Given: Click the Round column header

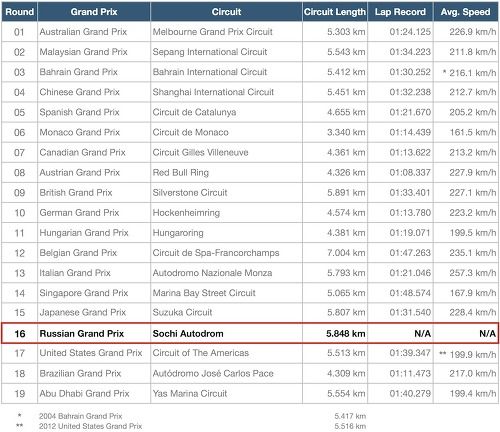Looking at the screenshot, I should (x=19, y=12).
